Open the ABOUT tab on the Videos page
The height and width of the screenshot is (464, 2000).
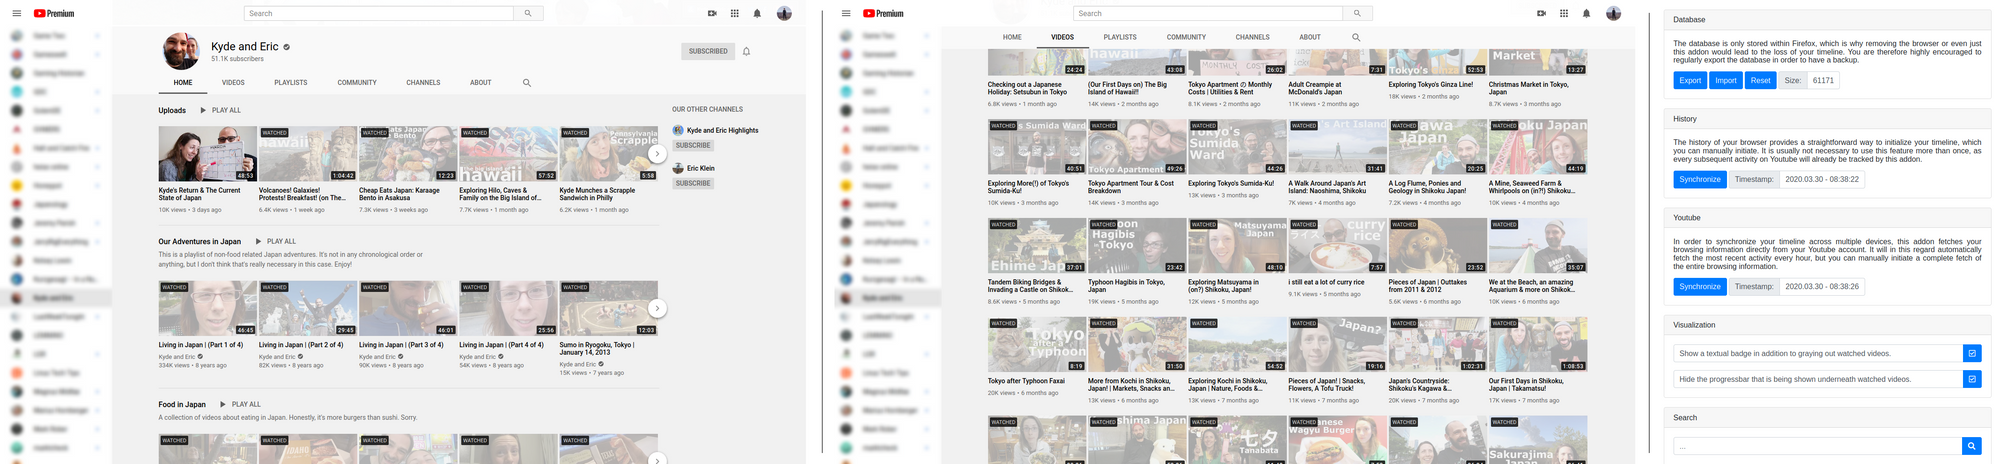point(1310,37)
